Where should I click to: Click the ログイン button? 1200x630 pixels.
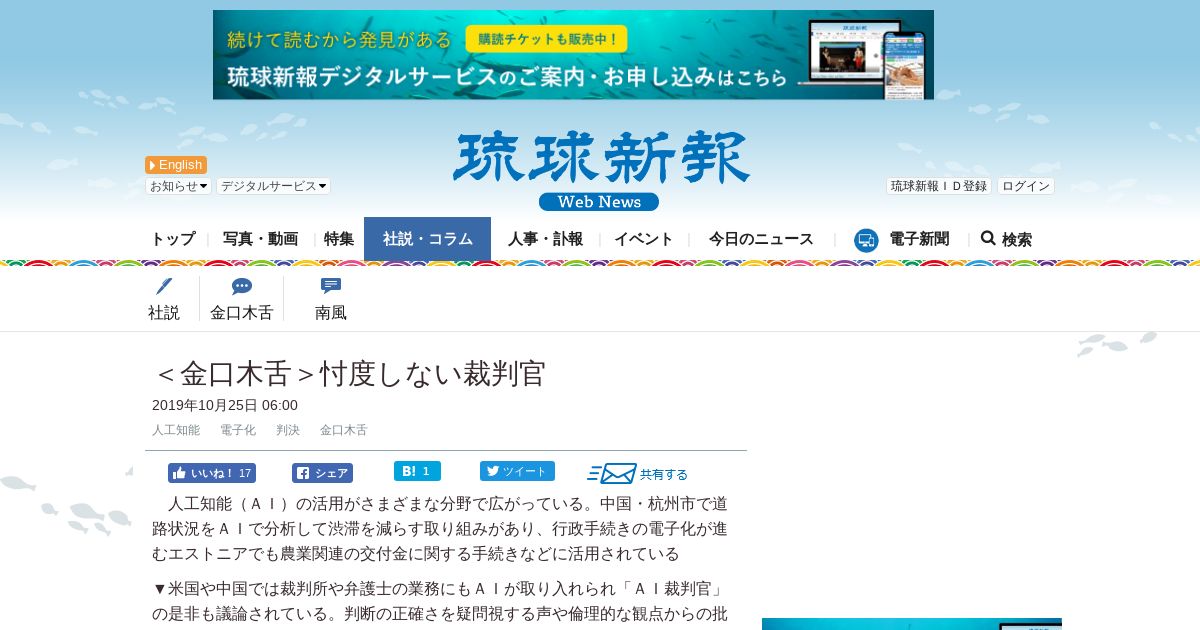pos(1026,186)
